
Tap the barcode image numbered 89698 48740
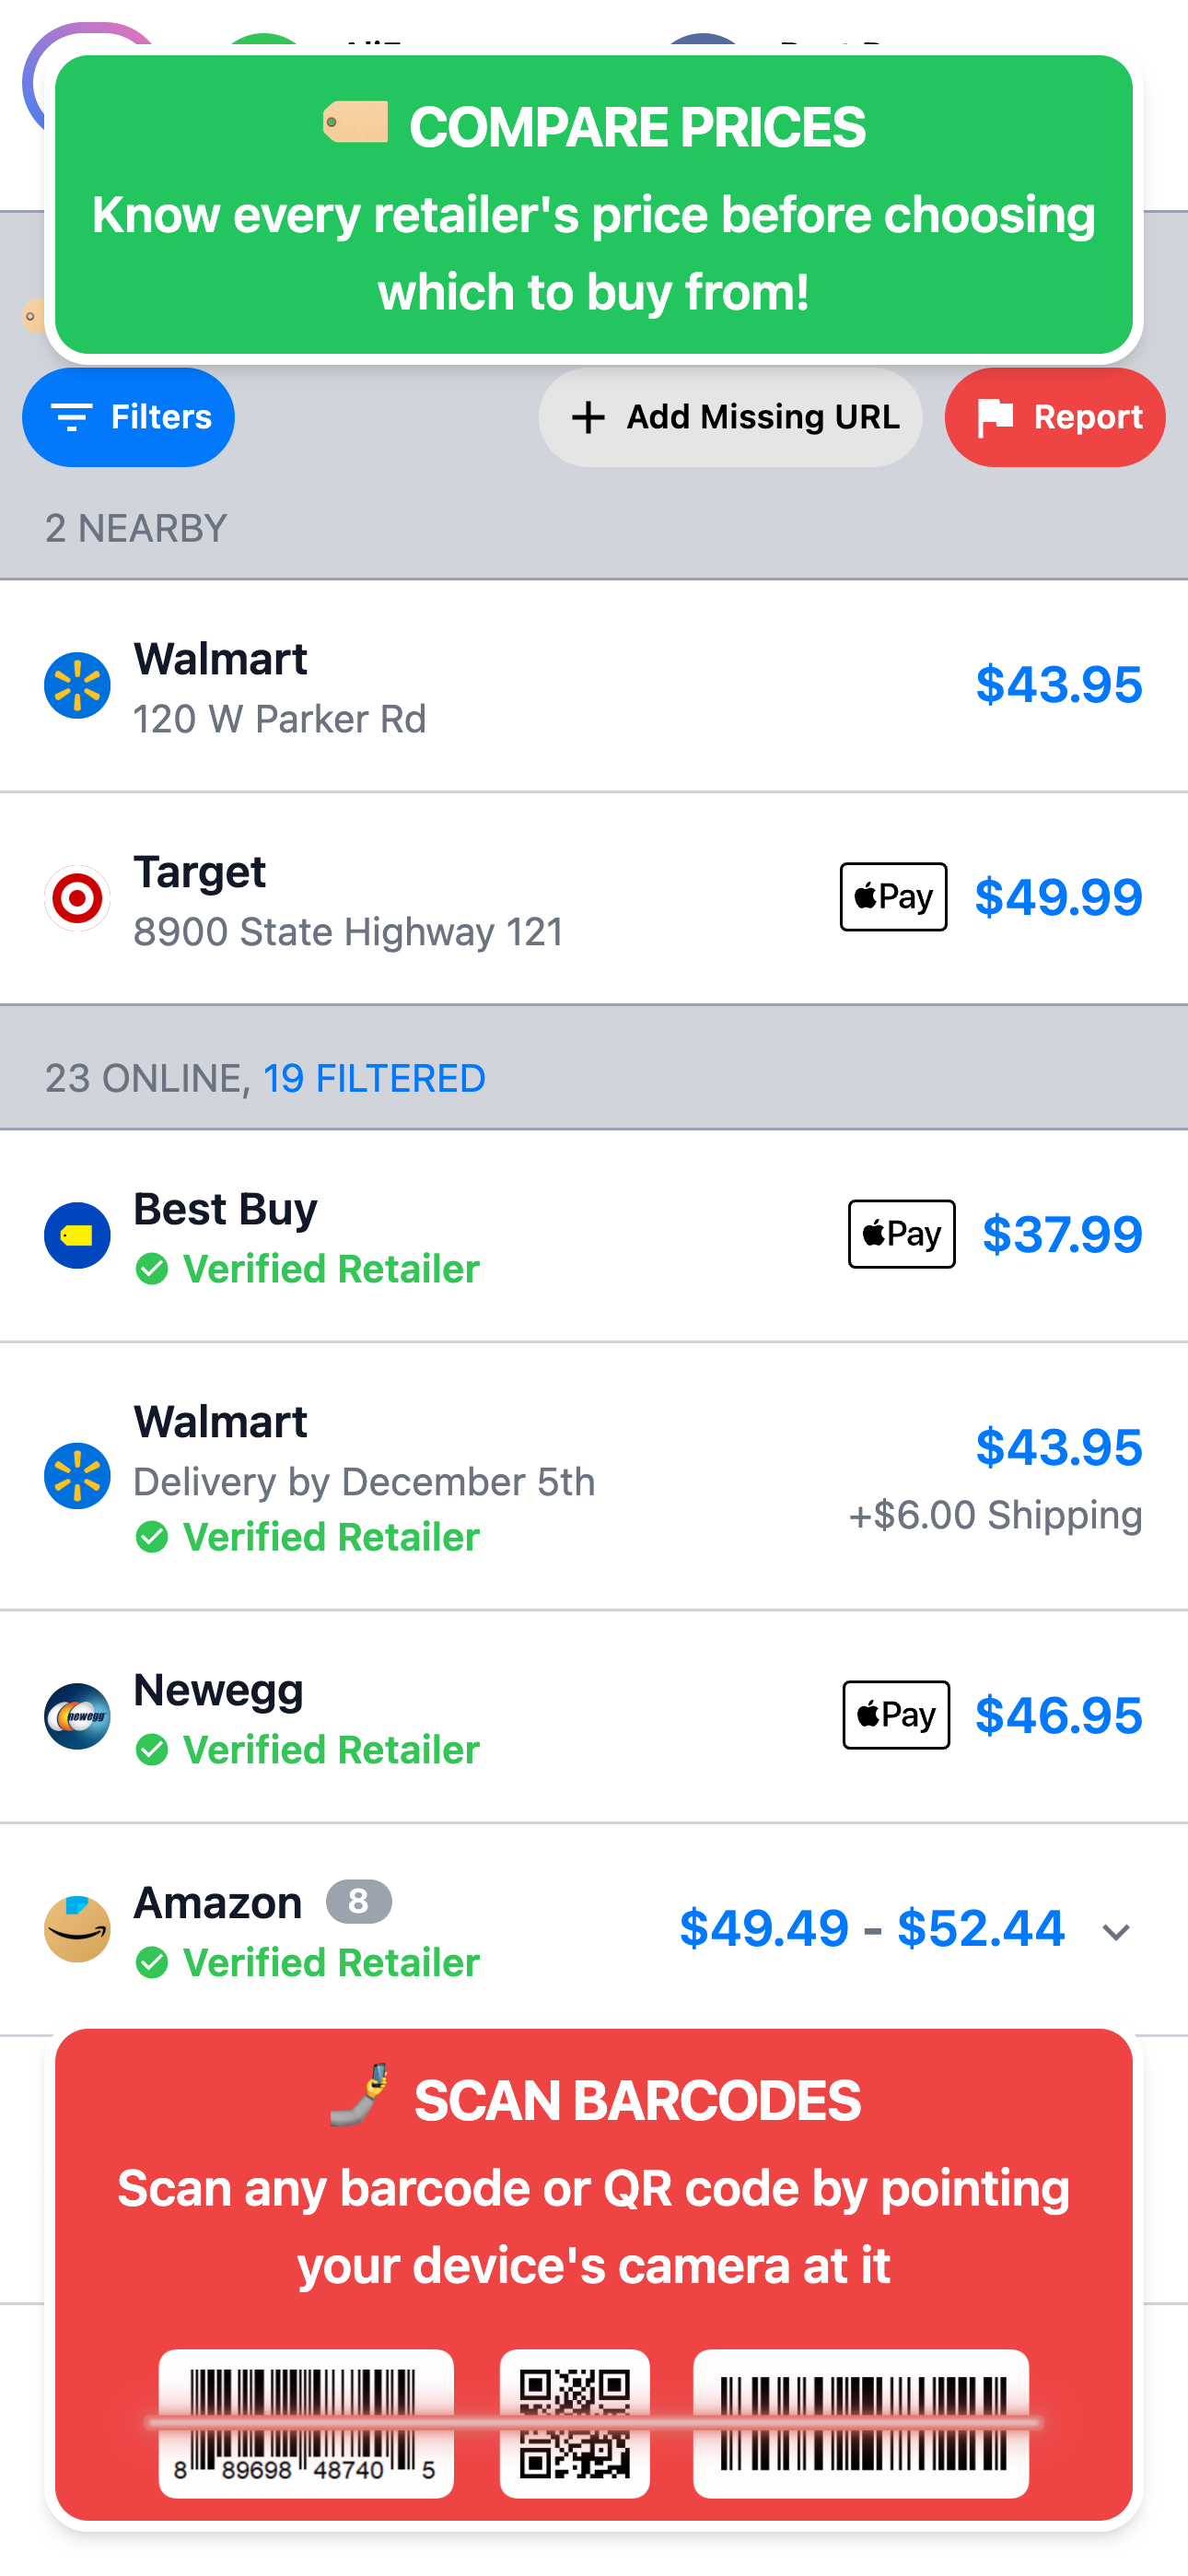coord(306,2423)
